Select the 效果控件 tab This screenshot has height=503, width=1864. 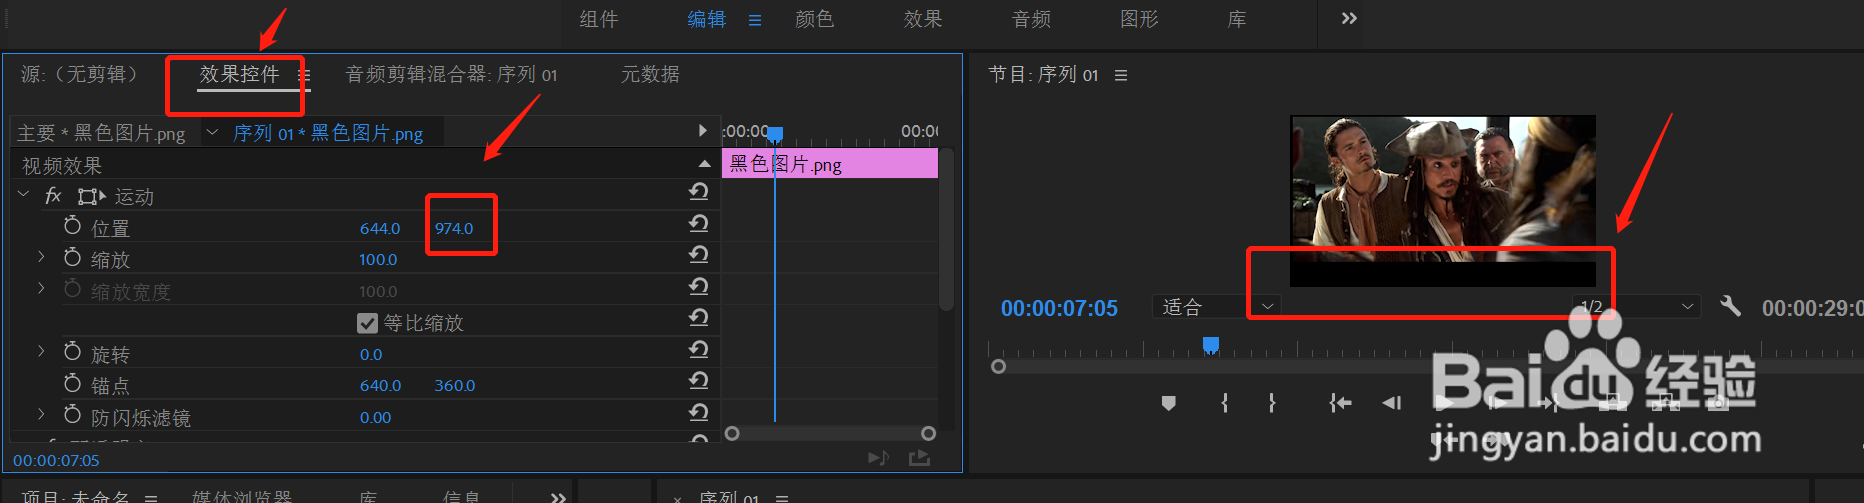click(239, 74)
